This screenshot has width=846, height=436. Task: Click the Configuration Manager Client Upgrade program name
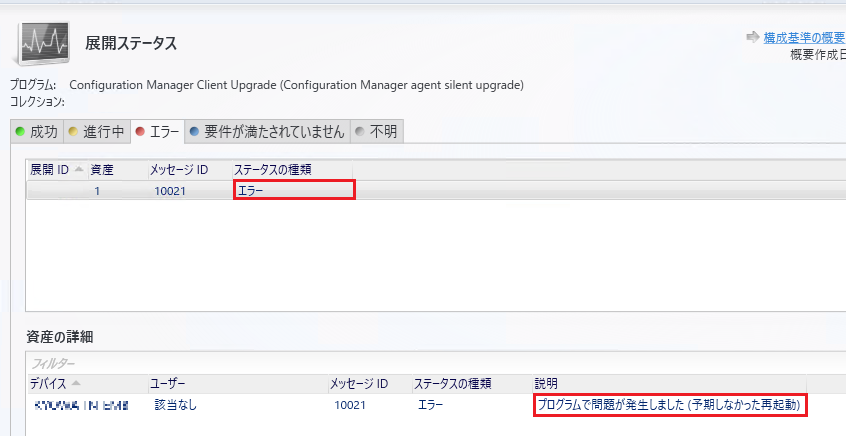pyautogui.click(x=296, y=85)
